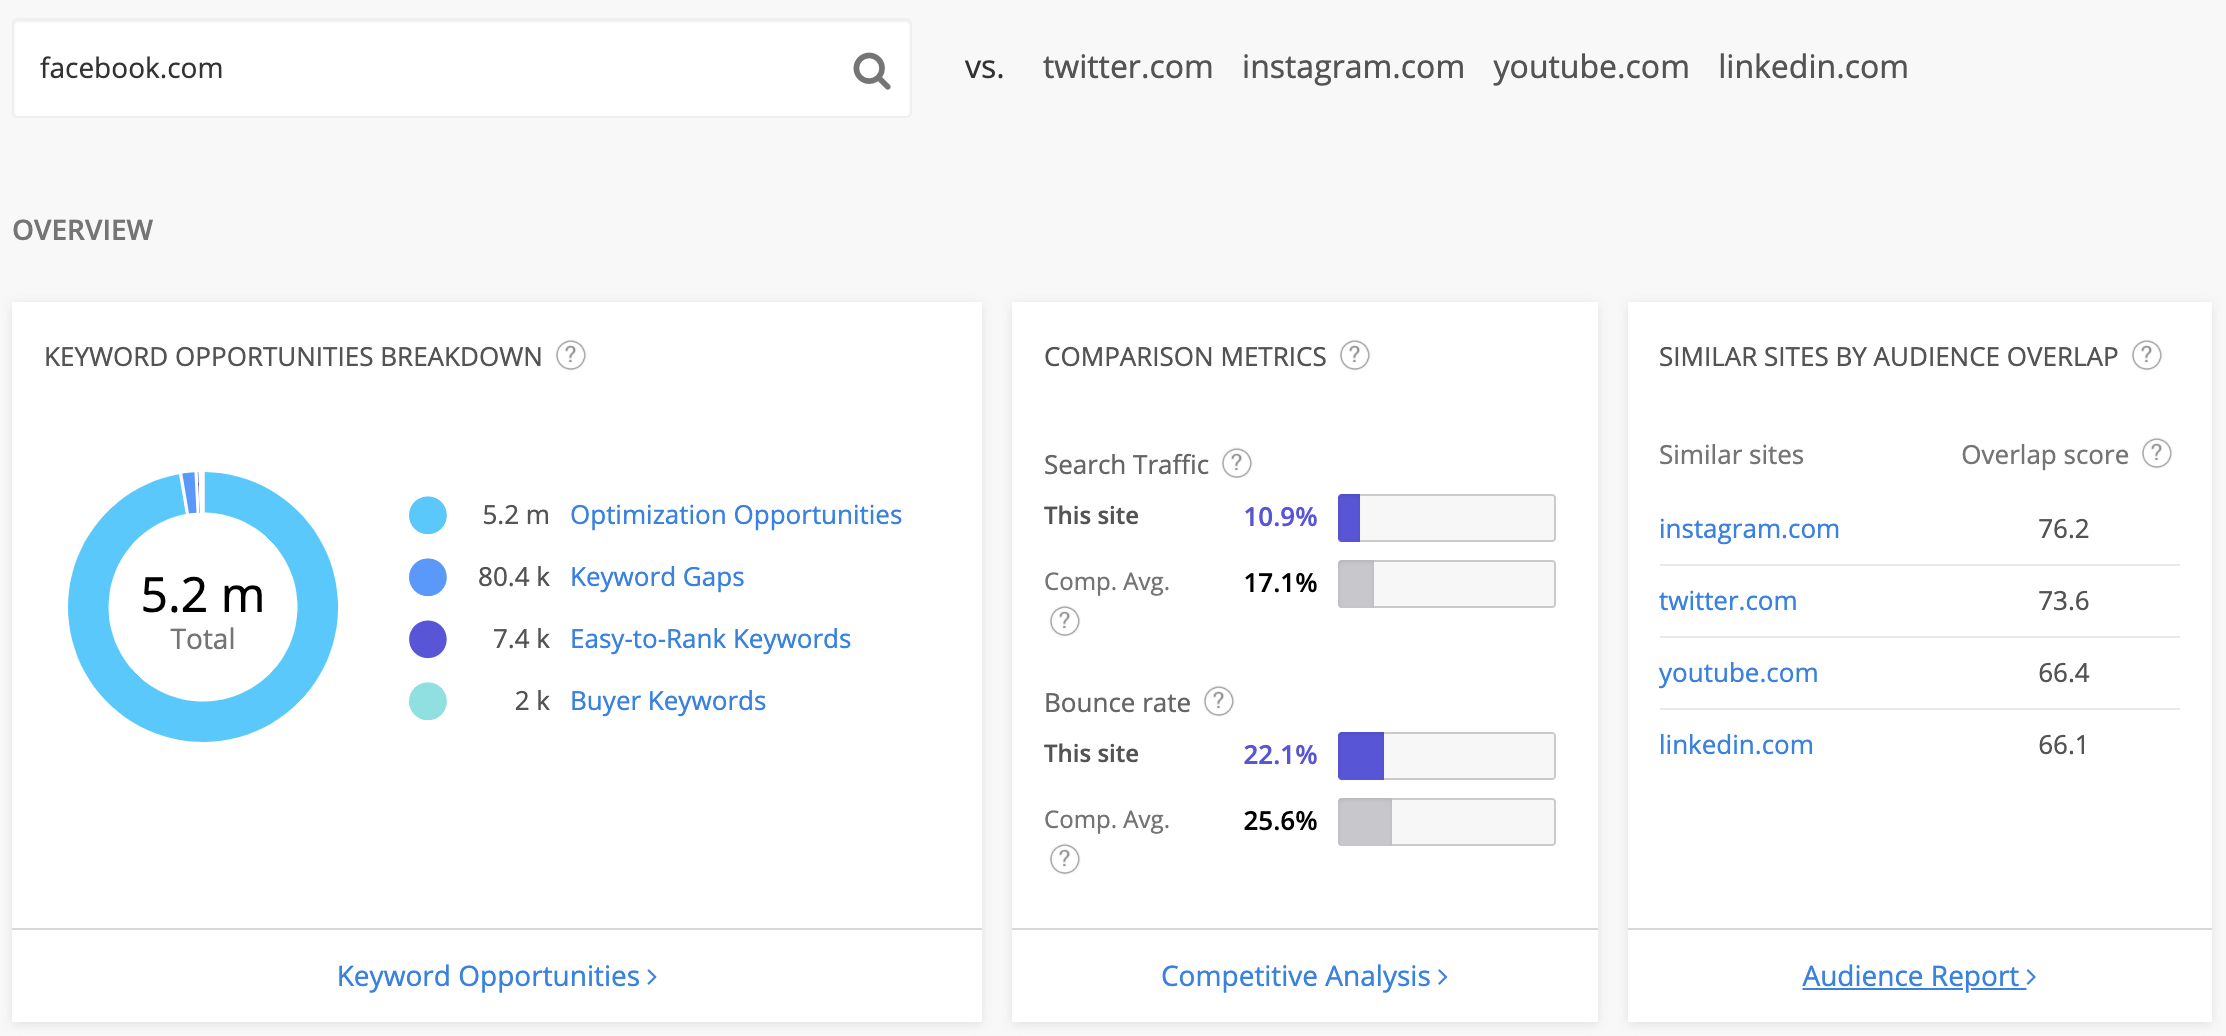
Task: Select twitter.com in the vs. comparison list
Action: click(1127, 67)
